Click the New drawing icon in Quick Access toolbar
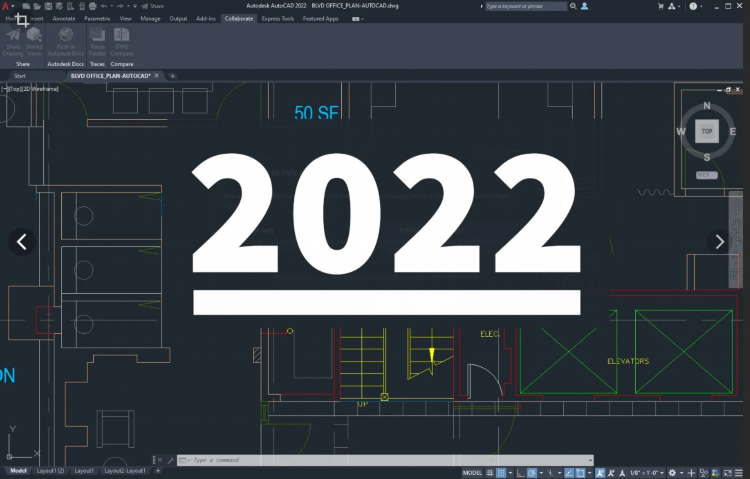The image size is (750, 479). tap(26, 6)
